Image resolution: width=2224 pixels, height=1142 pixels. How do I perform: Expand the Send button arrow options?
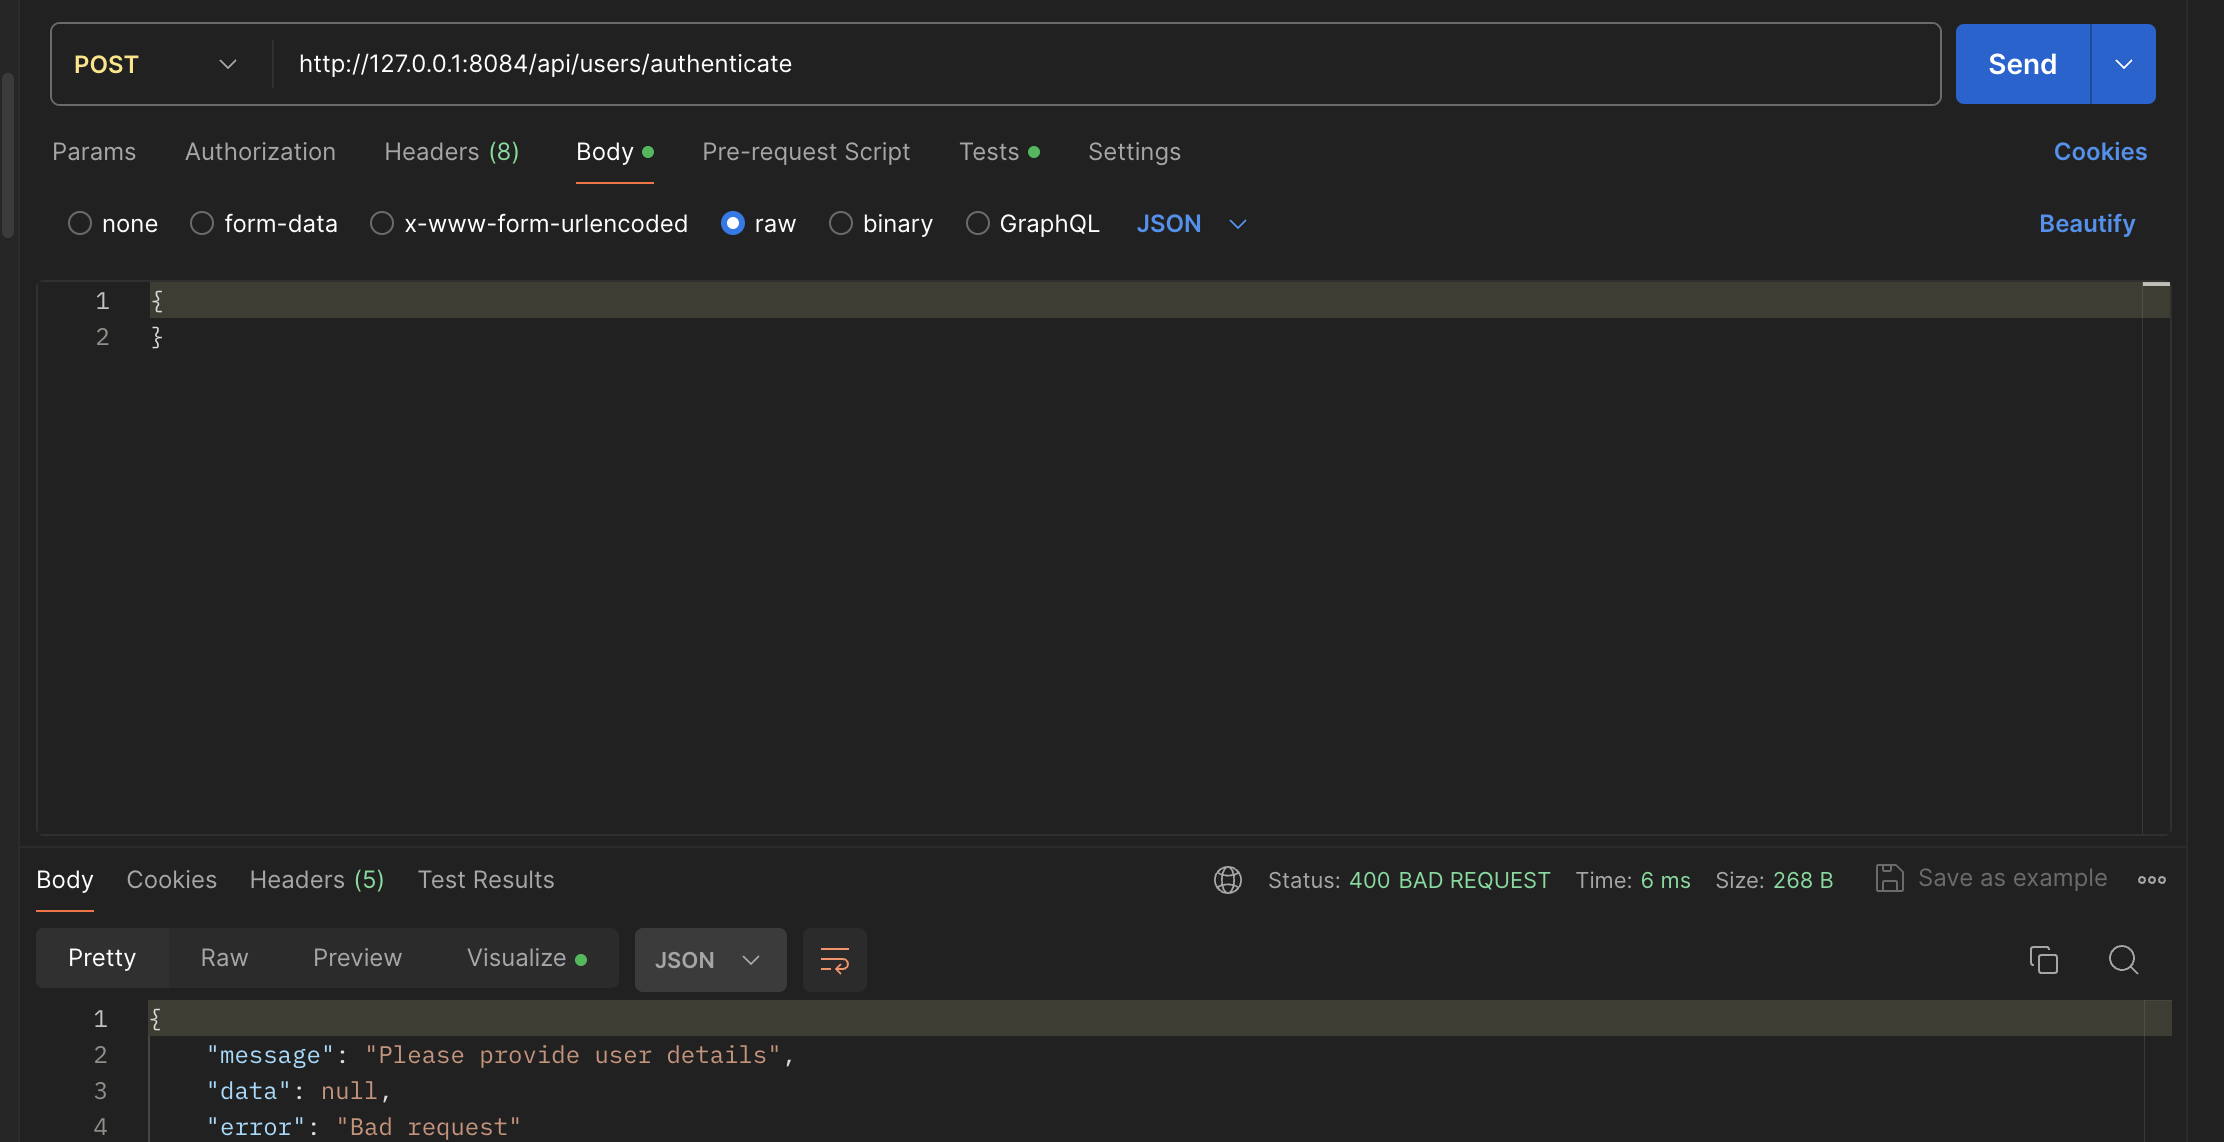2124,64
